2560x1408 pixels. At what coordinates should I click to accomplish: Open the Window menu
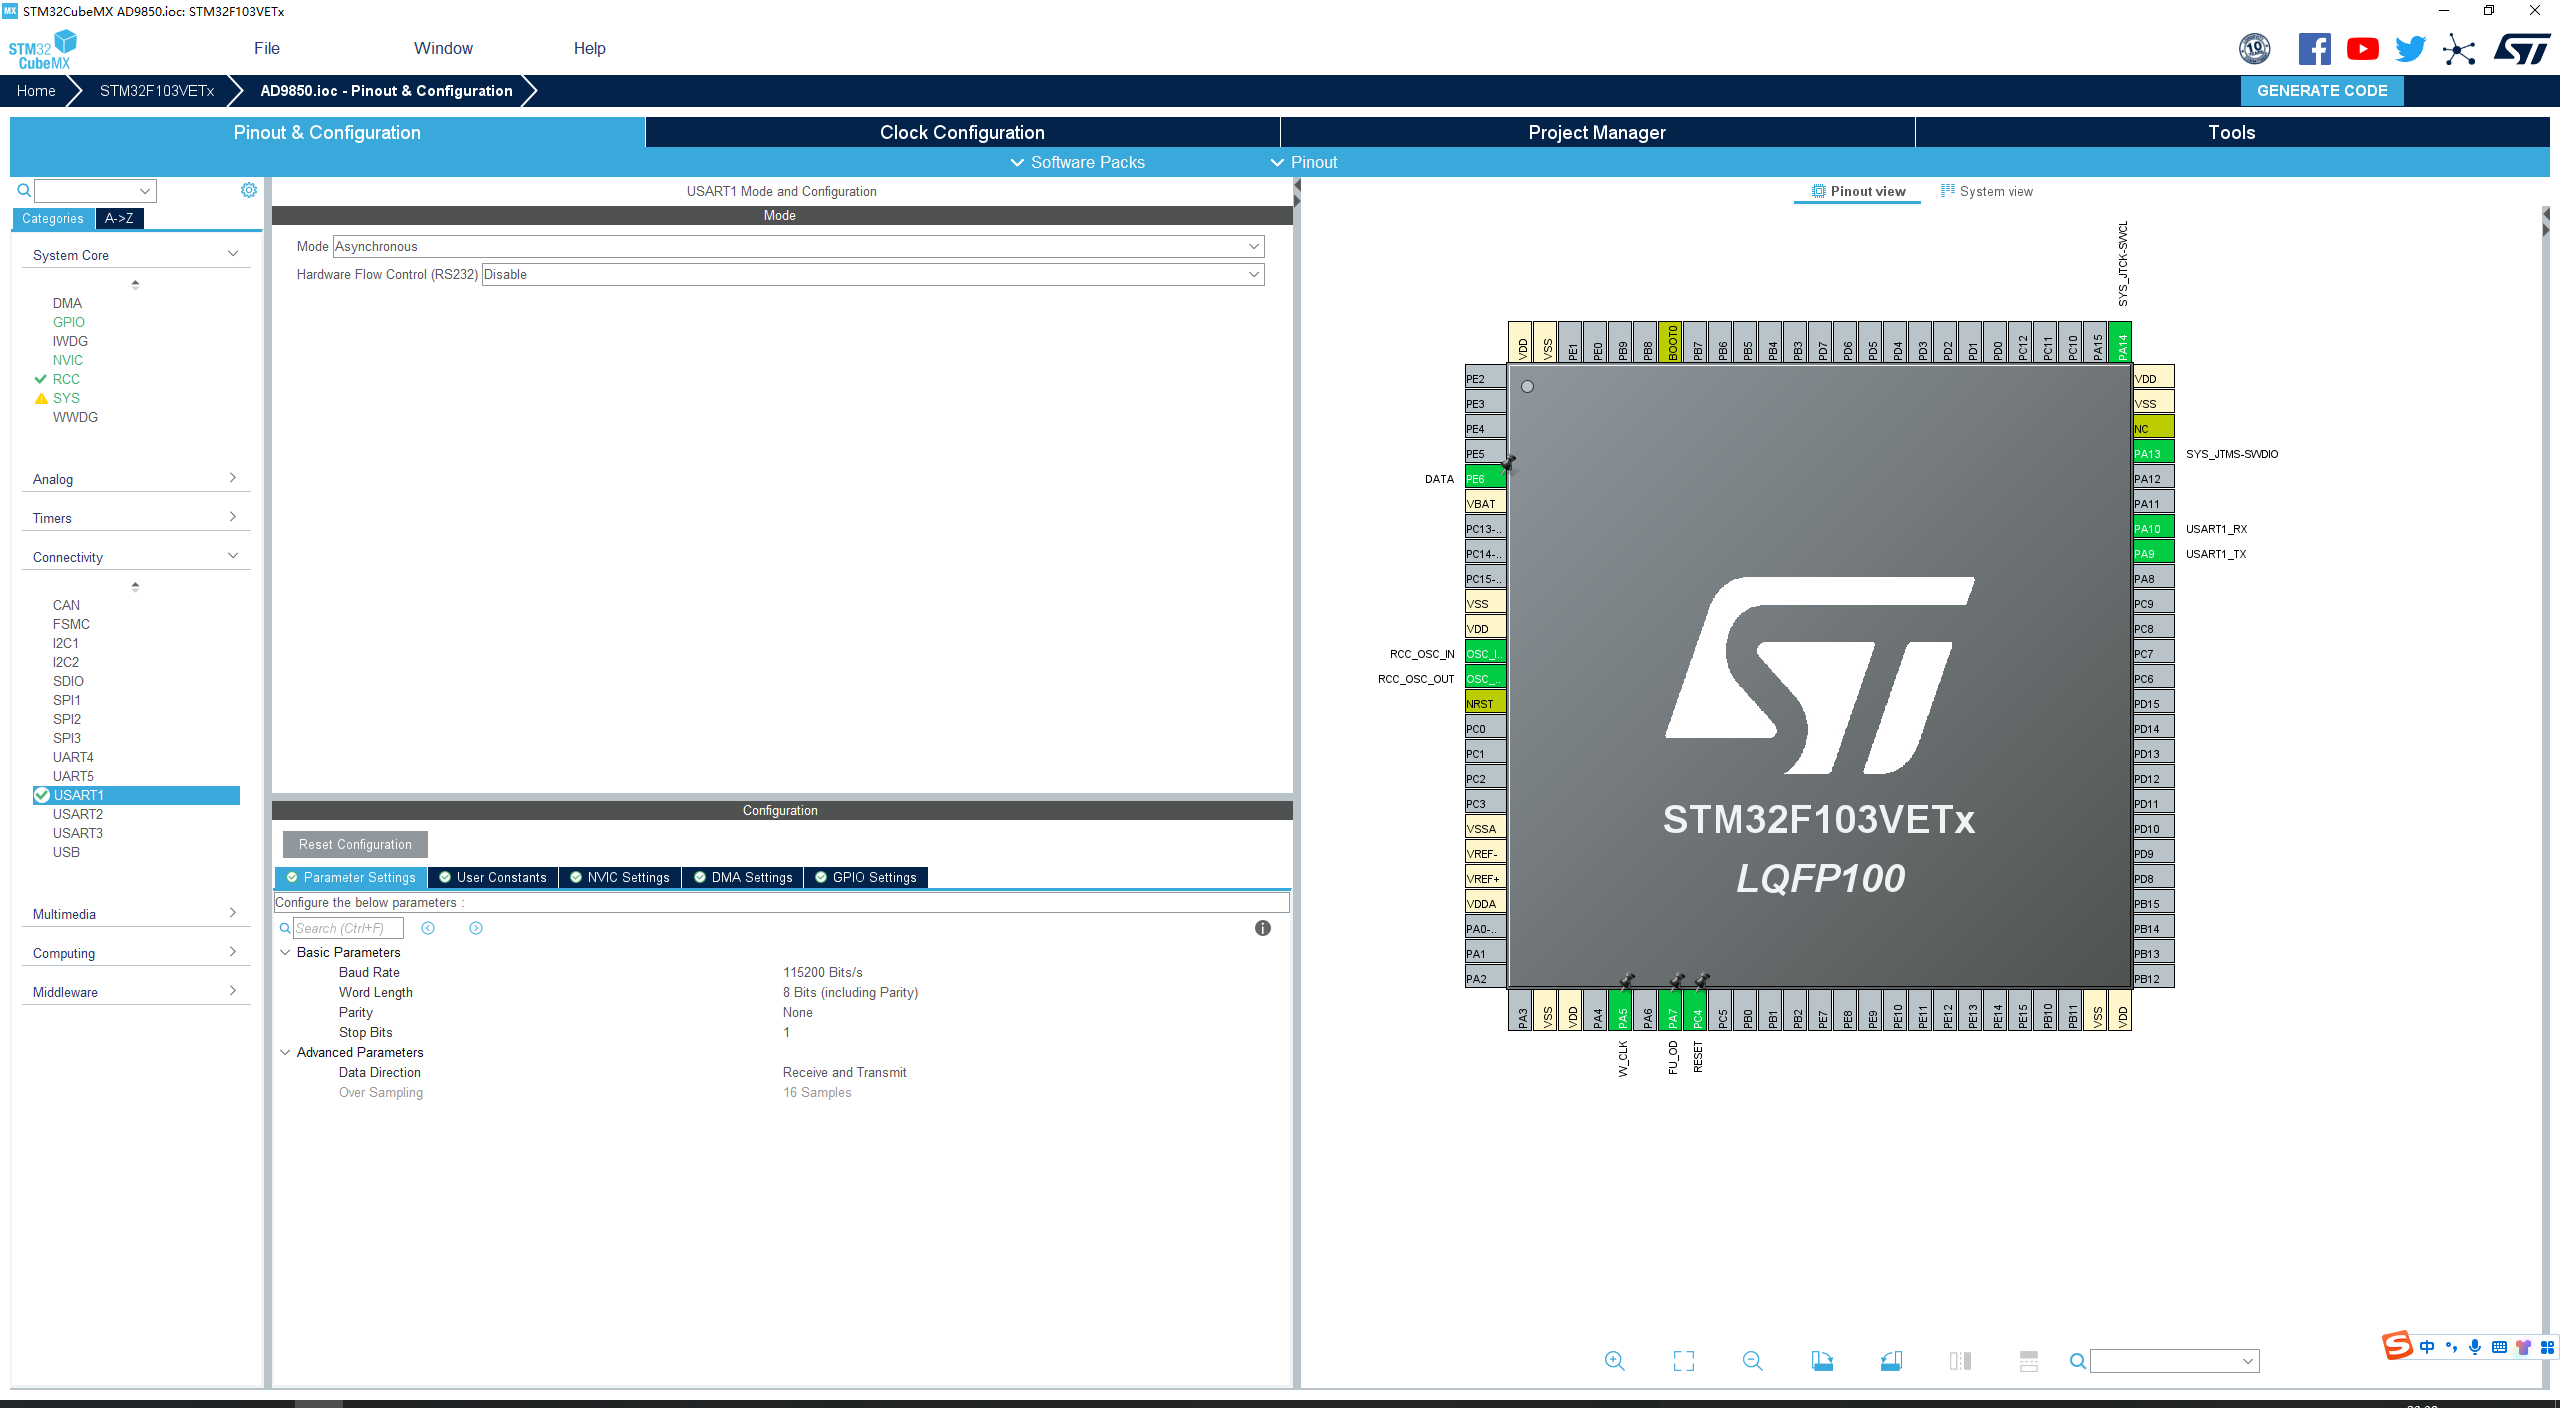(443, 48)
